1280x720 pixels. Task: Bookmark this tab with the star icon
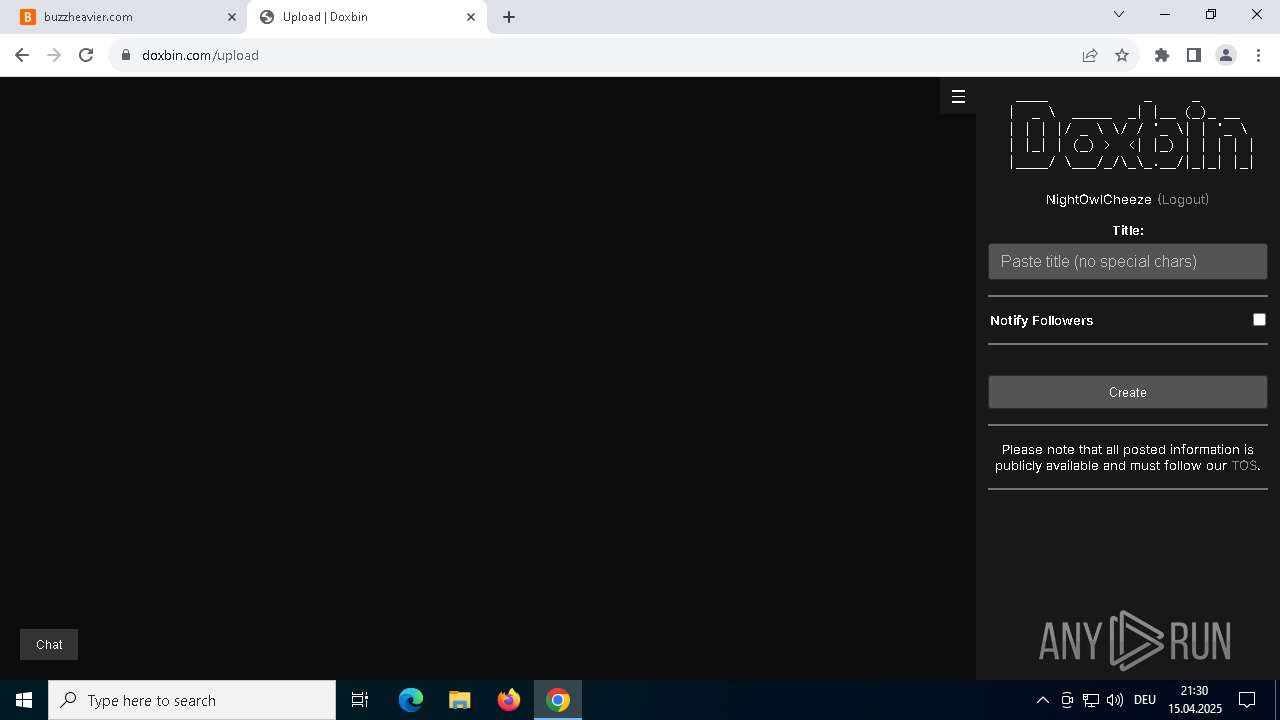pos(1122,55)
